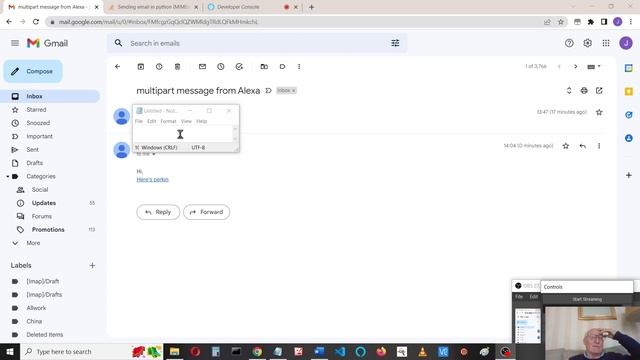
Task: Open the Labels tag icon in toolbar
Action: tap(282, 67)
